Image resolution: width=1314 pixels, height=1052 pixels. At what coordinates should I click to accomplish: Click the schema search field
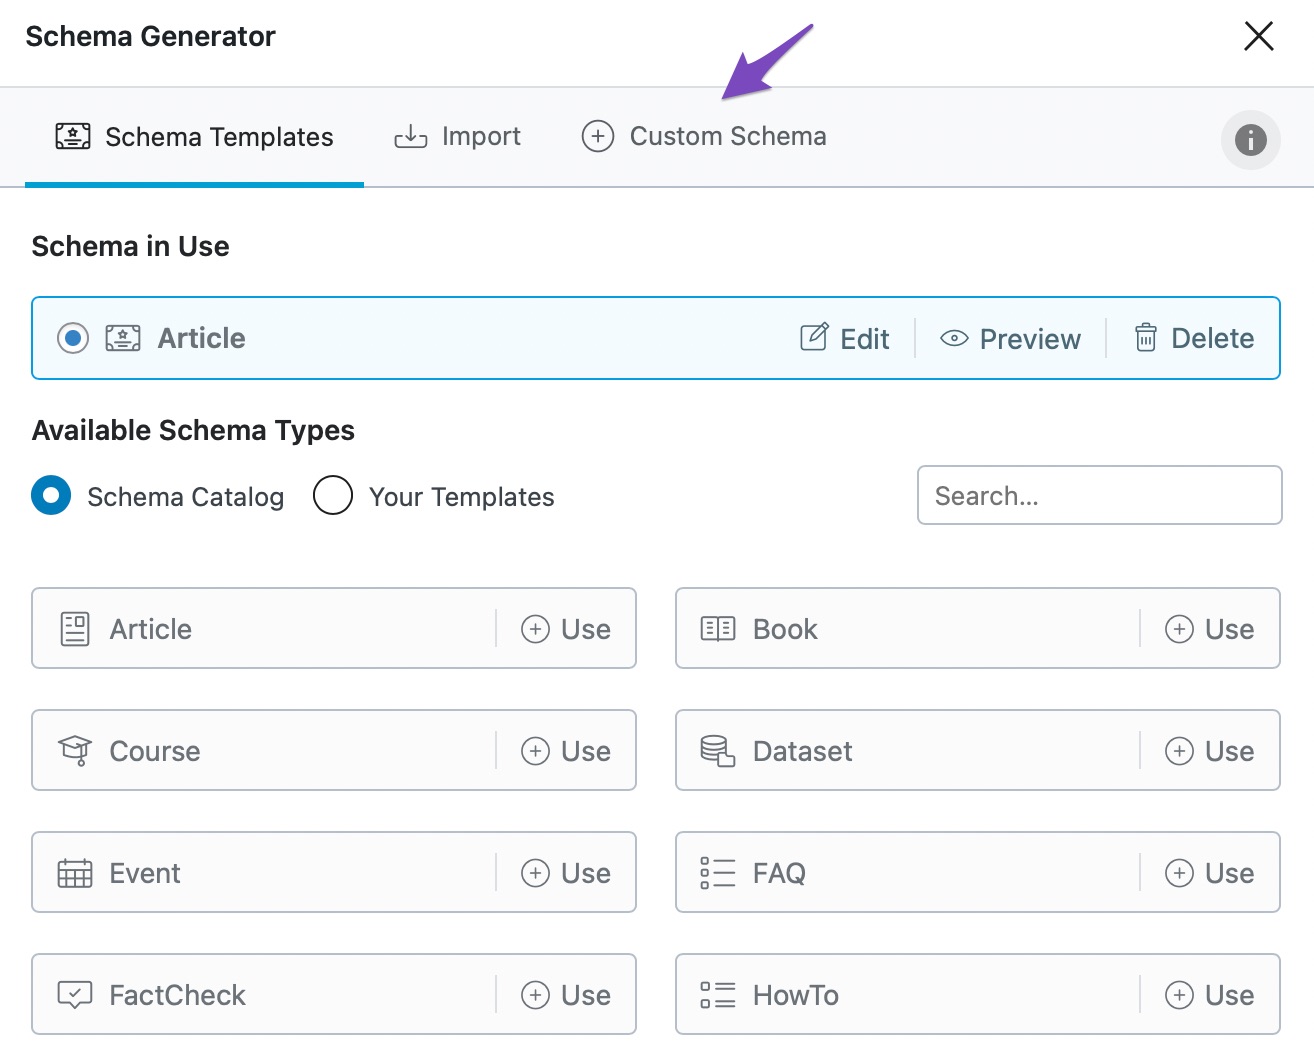[x=1099, y=495]
